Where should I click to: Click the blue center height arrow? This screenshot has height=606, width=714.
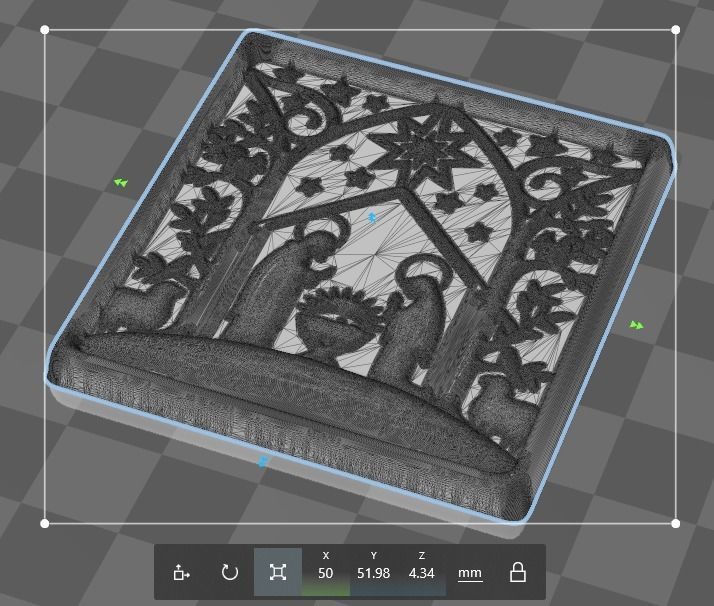tap(372, 218)
